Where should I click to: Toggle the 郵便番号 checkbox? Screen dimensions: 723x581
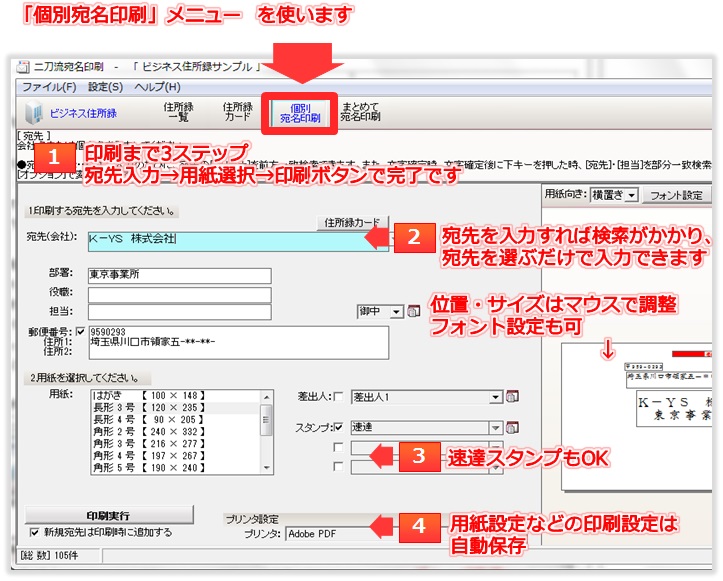[80, 331]
